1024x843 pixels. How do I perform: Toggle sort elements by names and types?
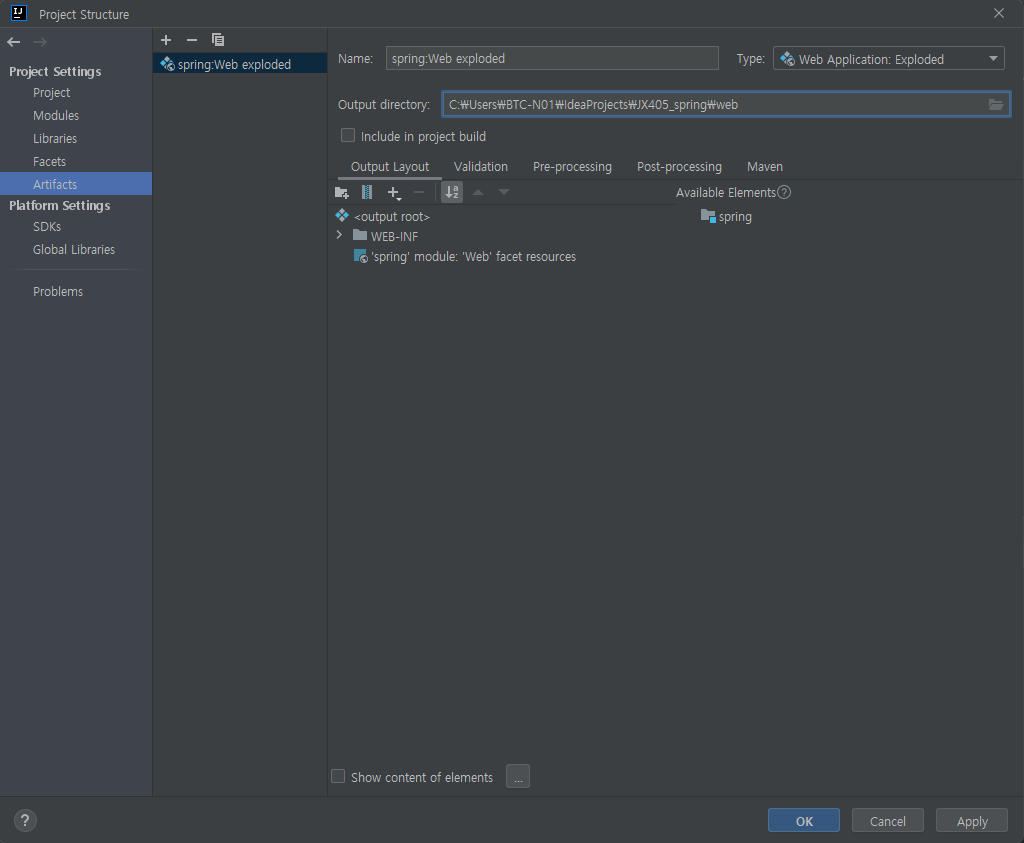tap(452, 192)
